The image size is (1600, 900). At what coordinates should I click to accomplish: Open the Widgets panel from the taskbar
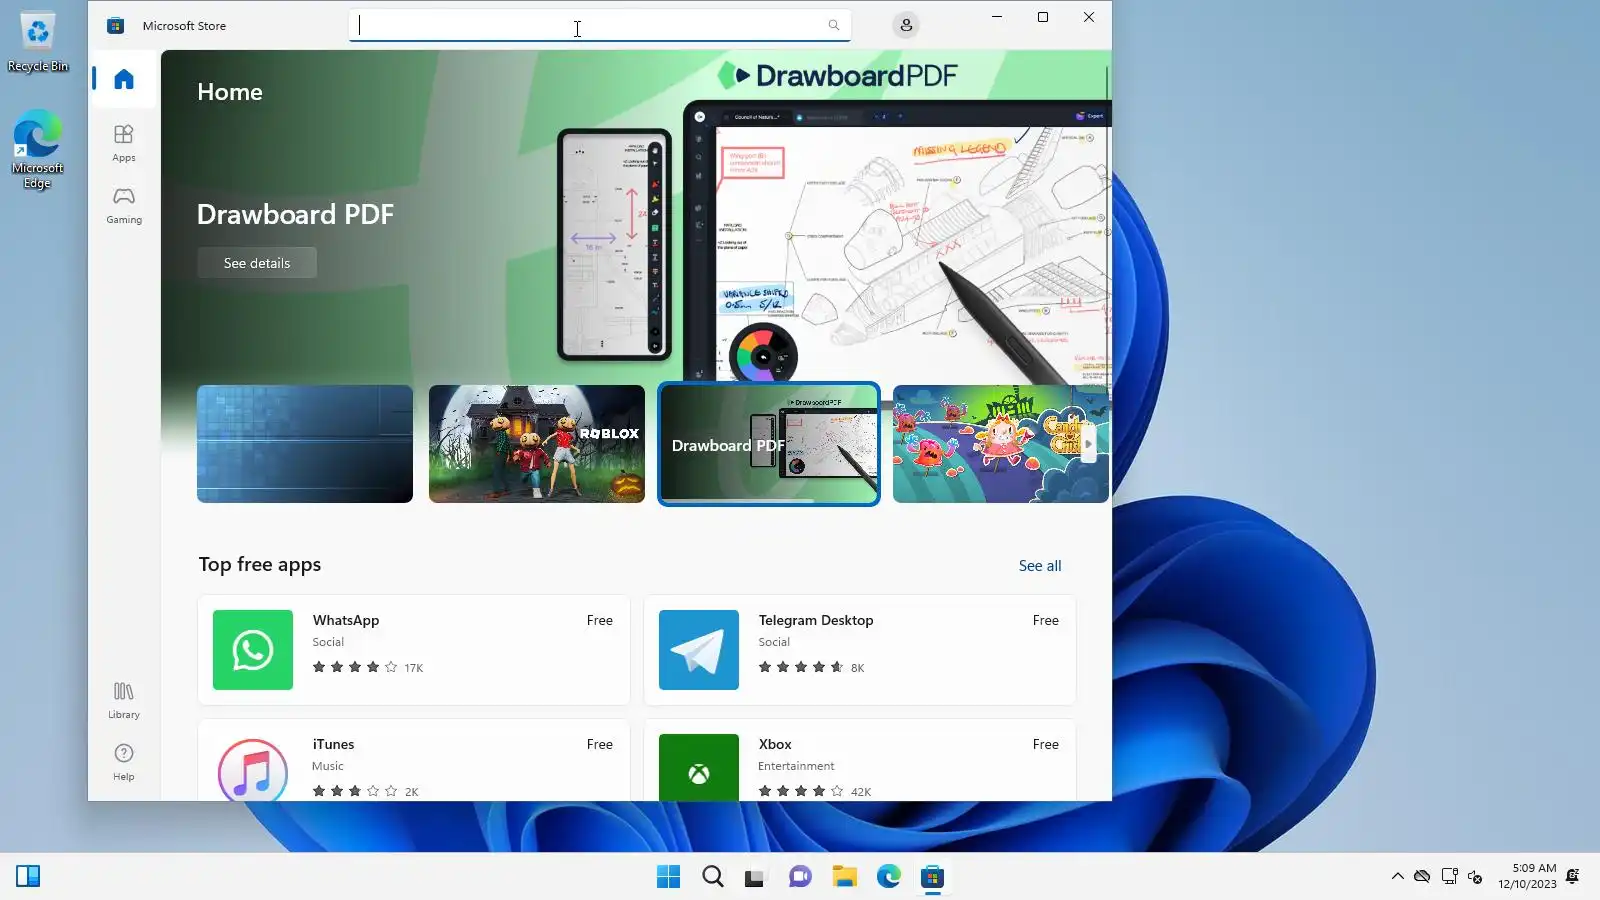[28, 877]
